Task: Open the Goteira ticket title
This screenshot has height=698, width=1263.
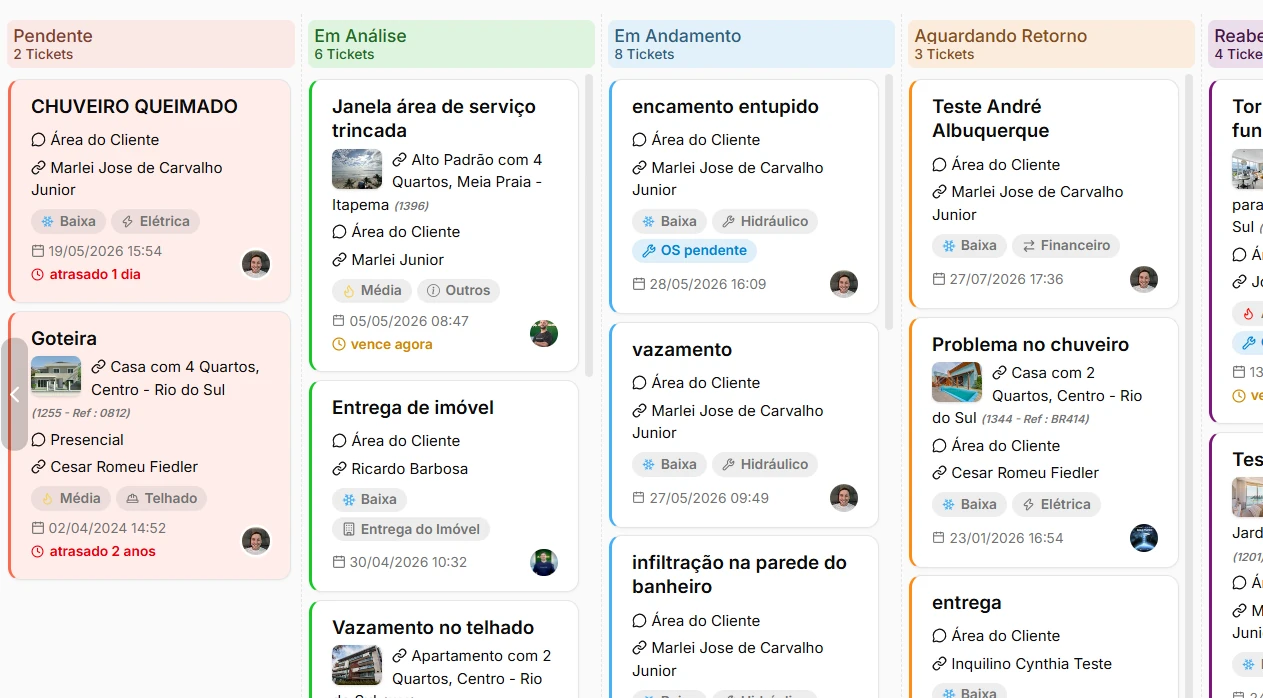Action: point(64,338)
